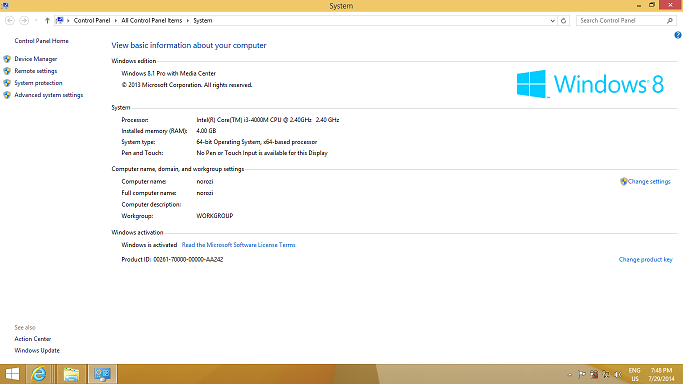Click shield icon beside System protection
Screen dimensions: 683x384
(x=7, y=83)
